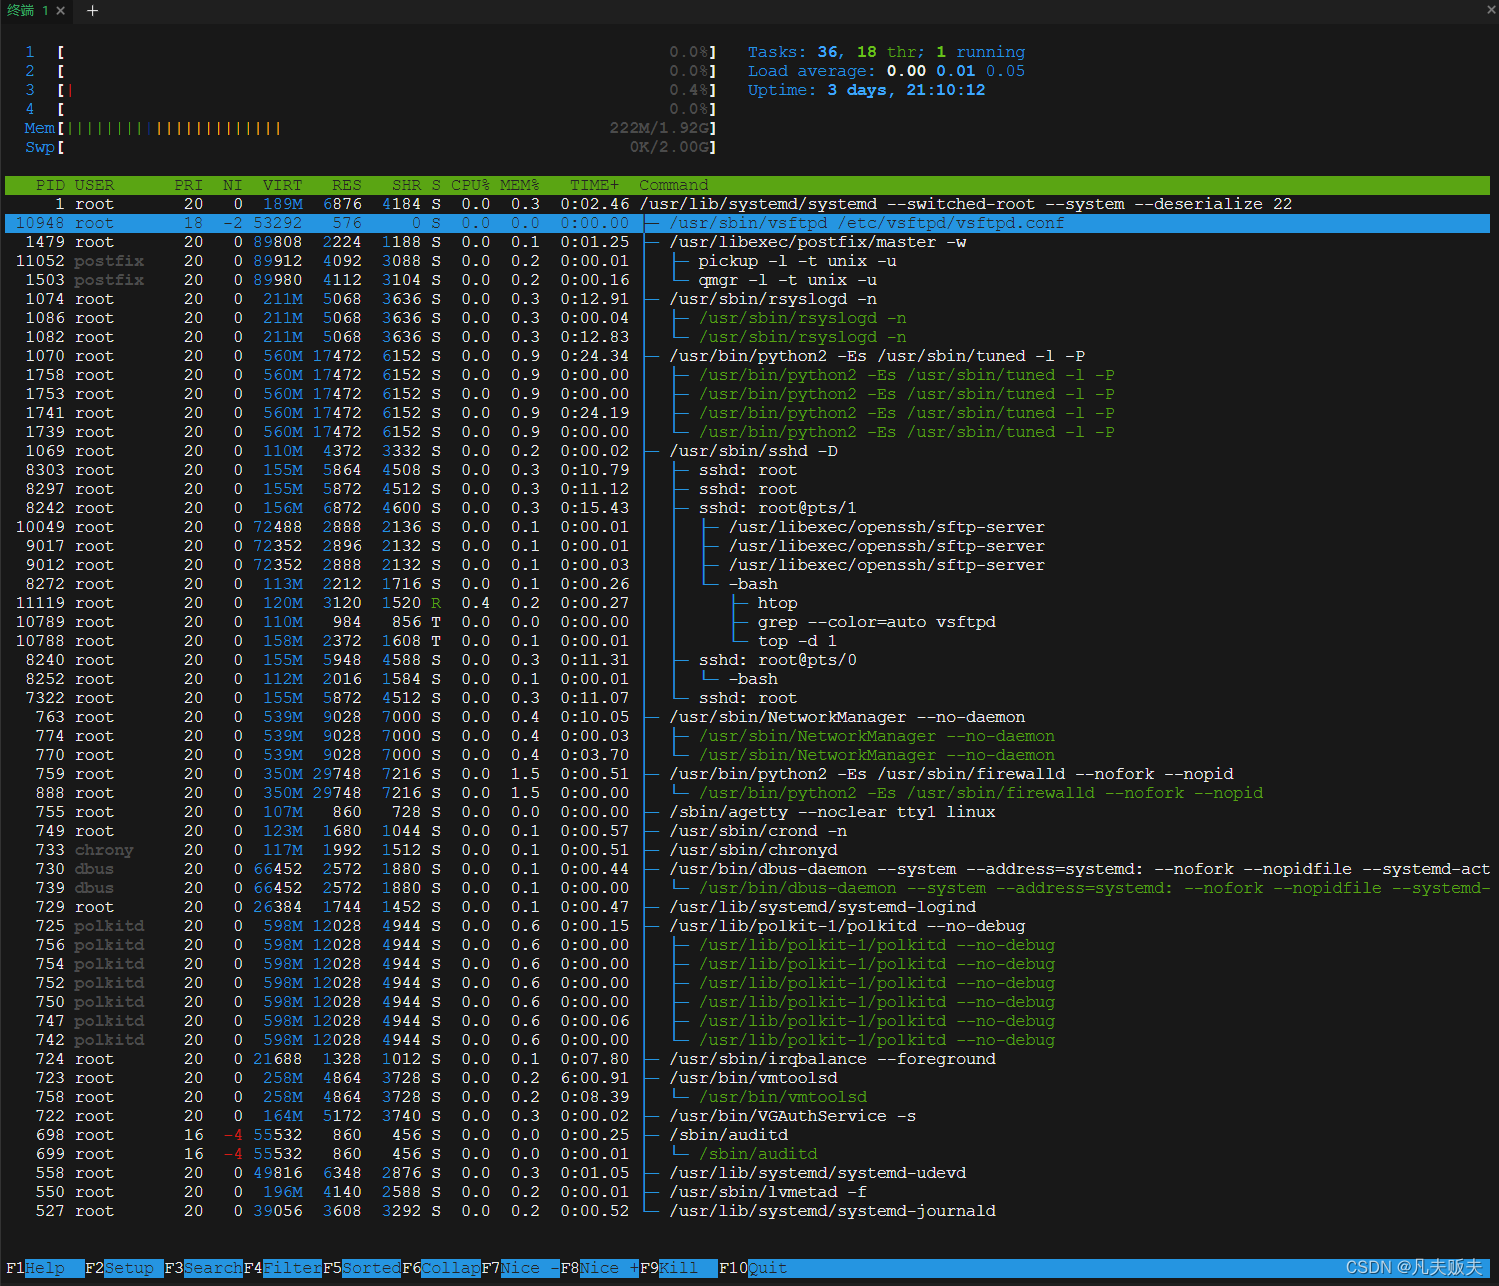This screenshot has width=1499, height=1286.
Task: Select rsyslogd PID 1074 row
Action: [x=747, y=299]
